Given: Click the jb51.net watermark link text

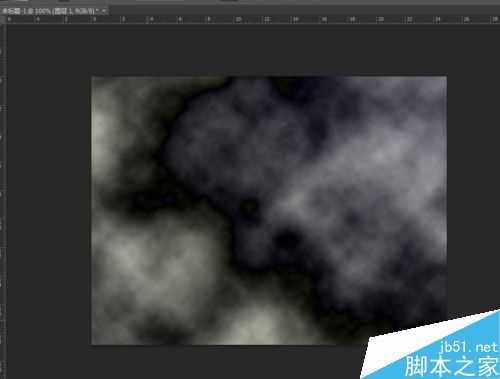Looking at the screenshot, I should 468,347.
